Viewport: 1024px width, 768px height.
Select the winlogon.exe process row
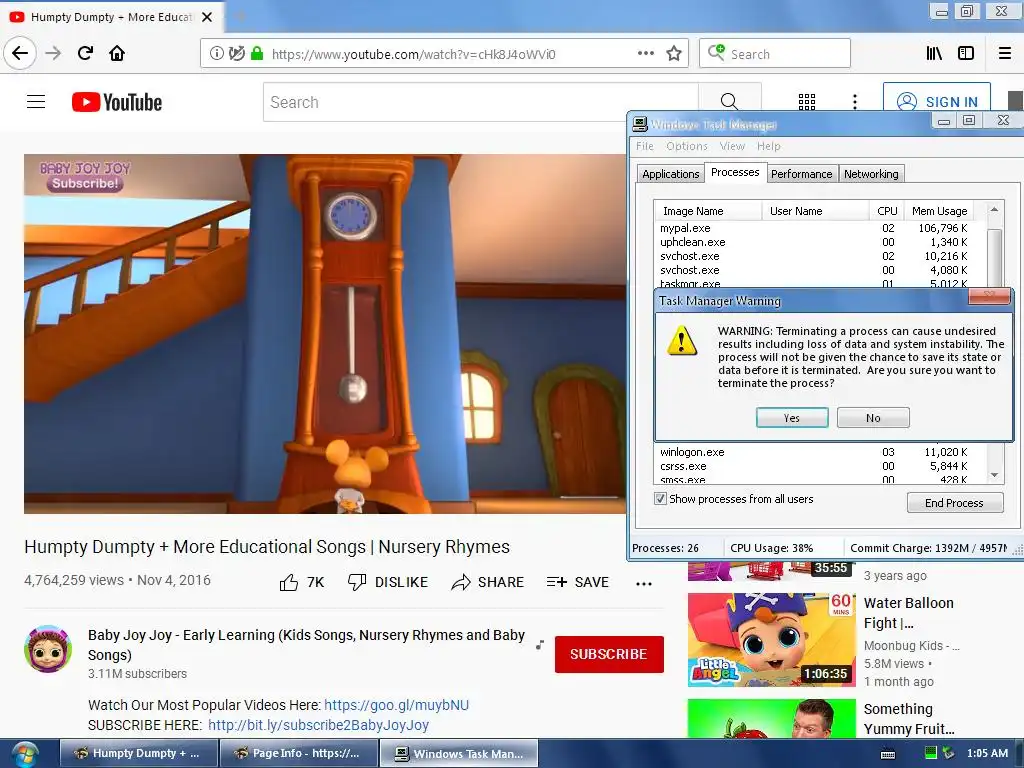pyautogui.click(x=814, y=452)
